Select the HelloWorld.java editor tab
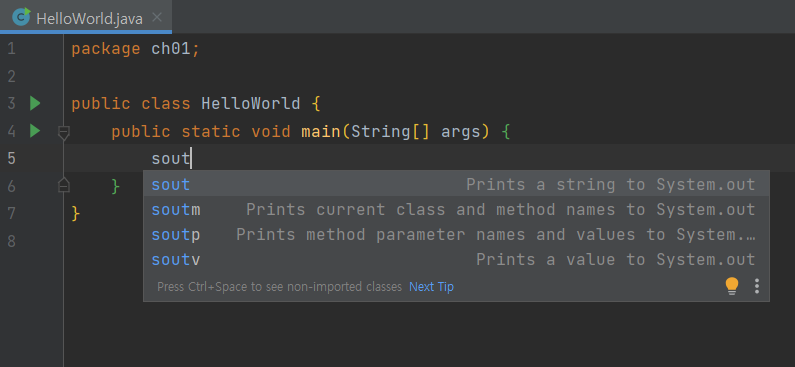This screenshot has height=367, width=795. pyautogui.click(x=86, y=18)
